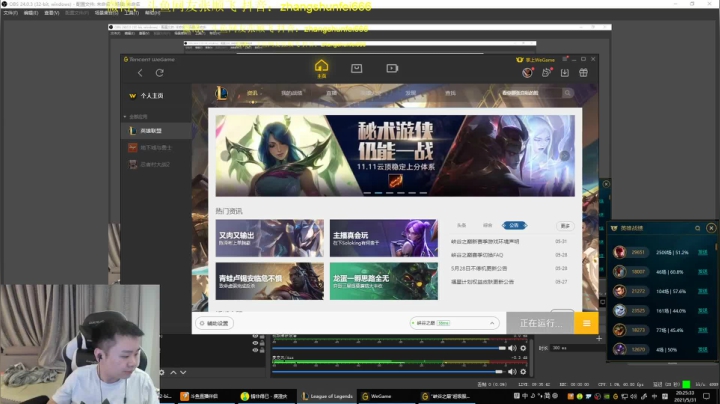Open the 龙蛋一孵思路全无 news card

384,281
